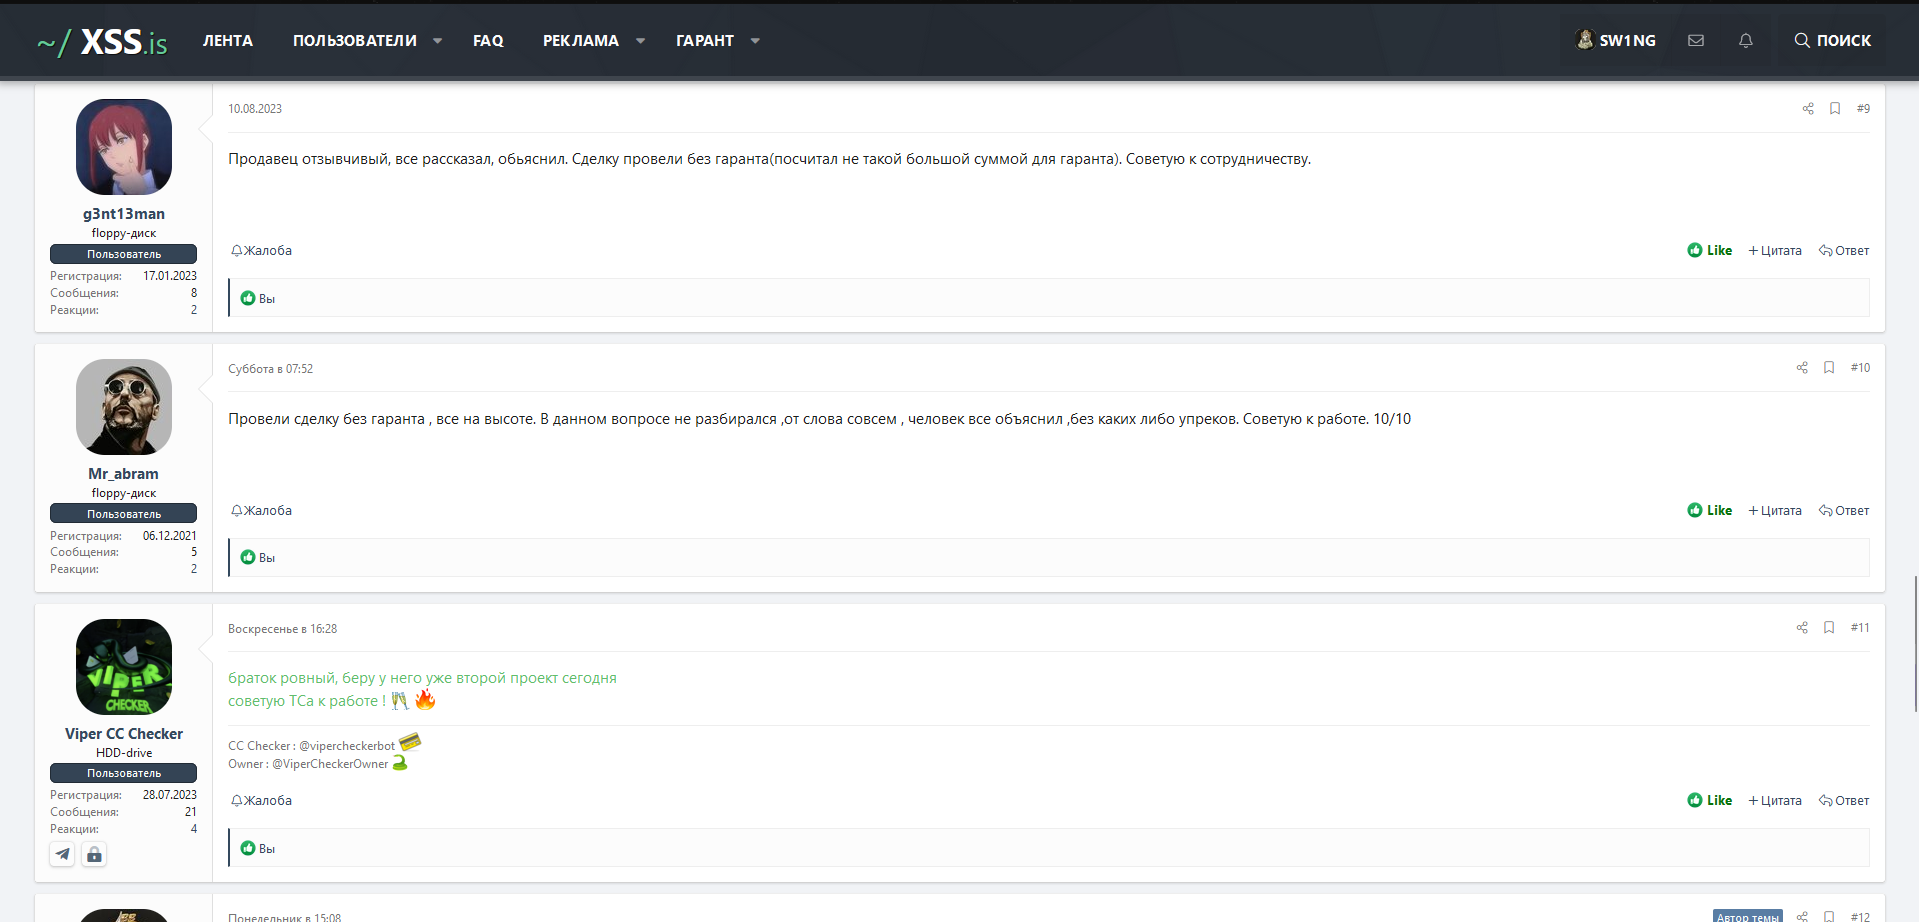The image size is (1919, 922).
Task: Click Viper CC Checker's lock icon
Action: [94, 854]
